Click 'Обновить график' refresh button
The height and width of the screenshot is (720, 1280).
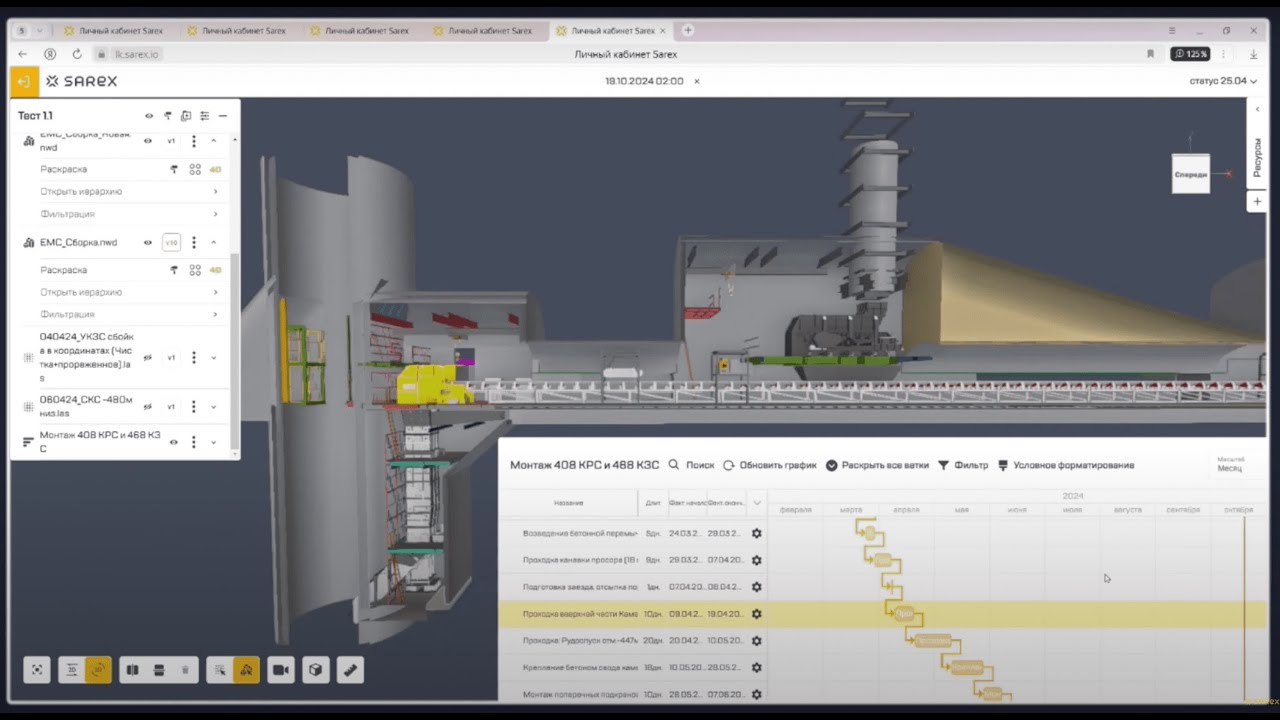click(x=770, y=465)
